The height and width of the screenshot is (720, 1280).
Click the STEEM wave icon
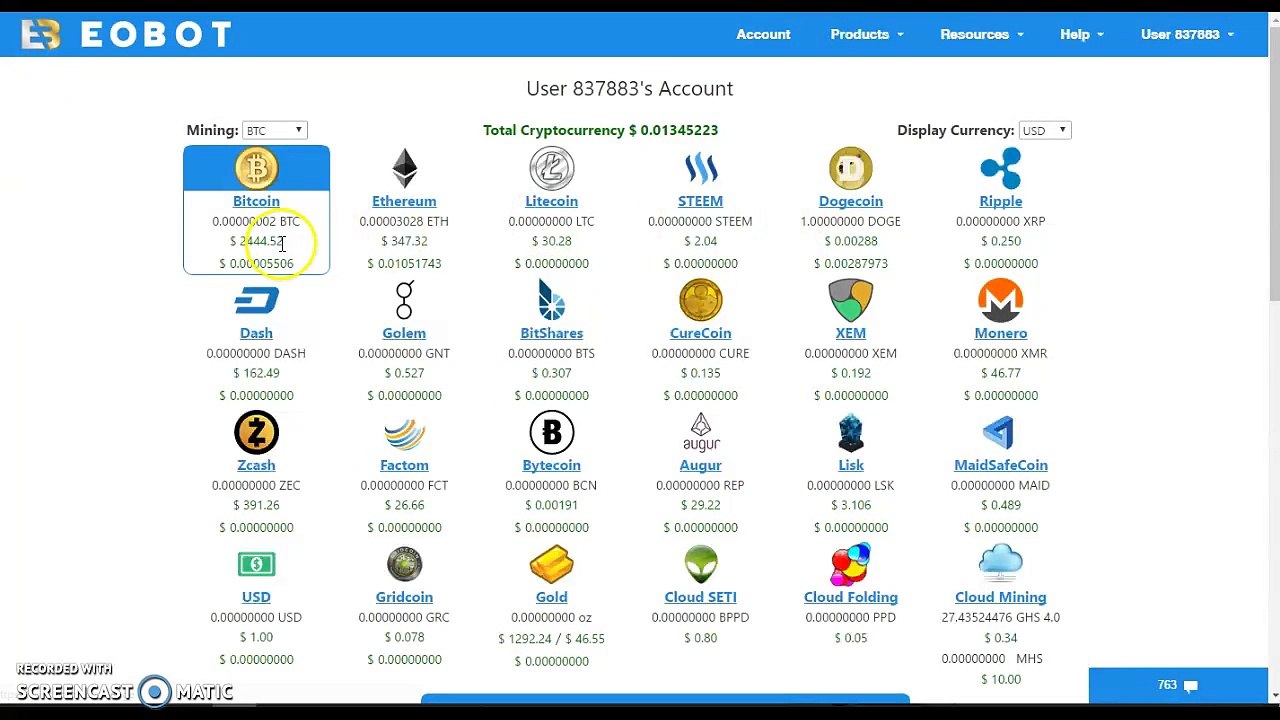(700, 168)
